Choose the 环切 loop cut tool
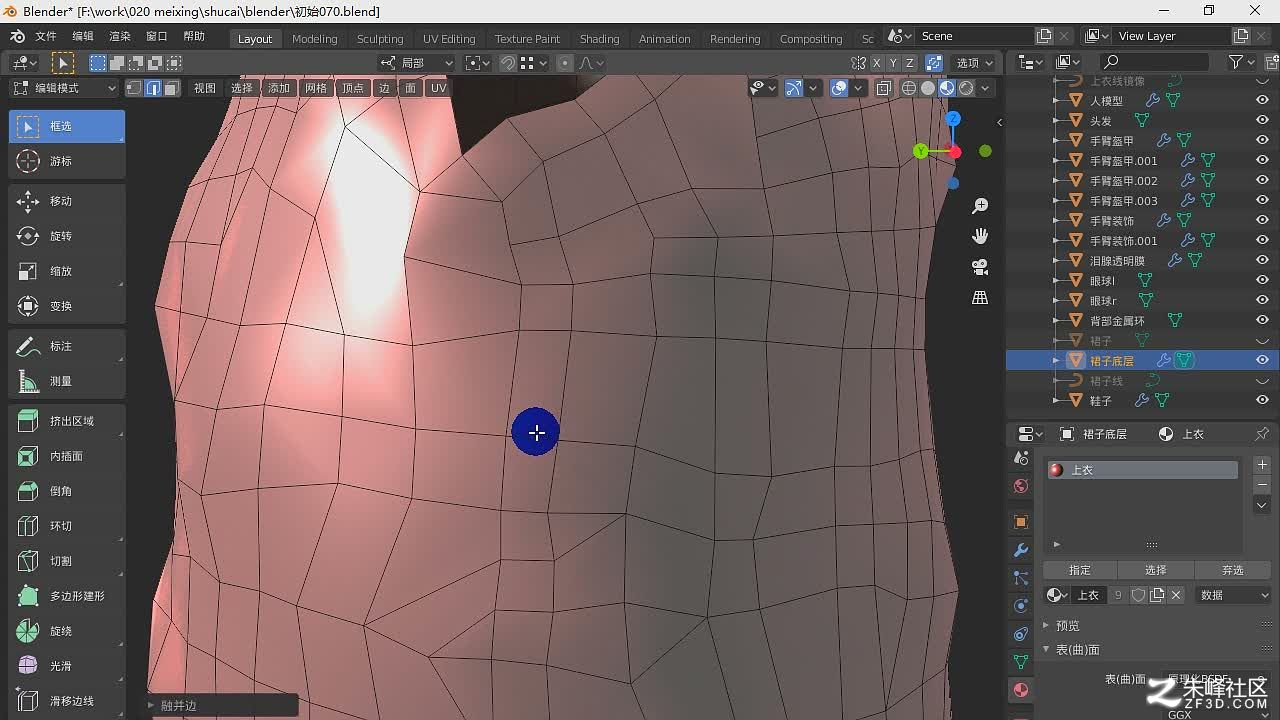 click(x=66, y=526)
